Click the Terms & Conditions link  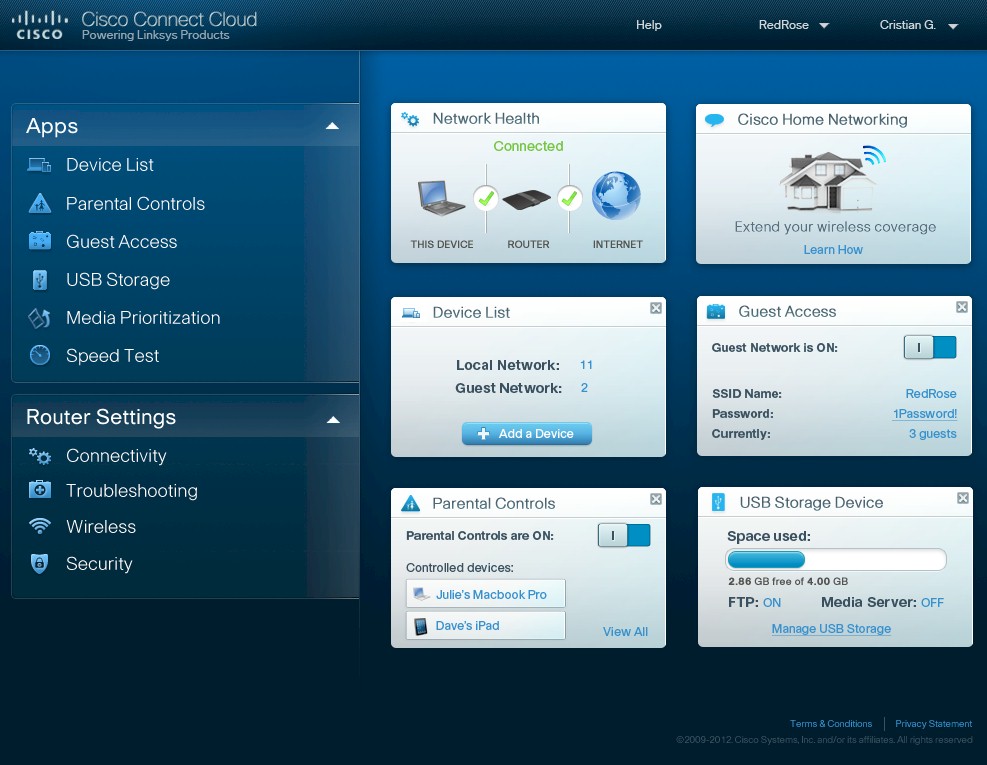click(831, 724)
